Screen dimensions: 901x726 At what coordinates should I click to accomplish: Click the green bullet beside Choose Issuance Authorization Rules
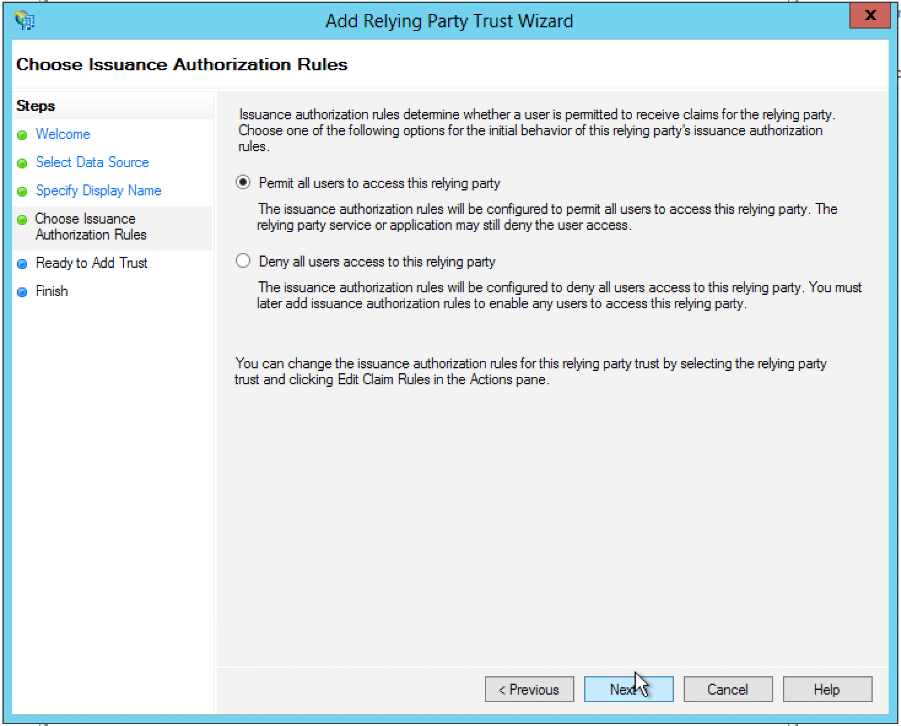(x=22, y=220)
